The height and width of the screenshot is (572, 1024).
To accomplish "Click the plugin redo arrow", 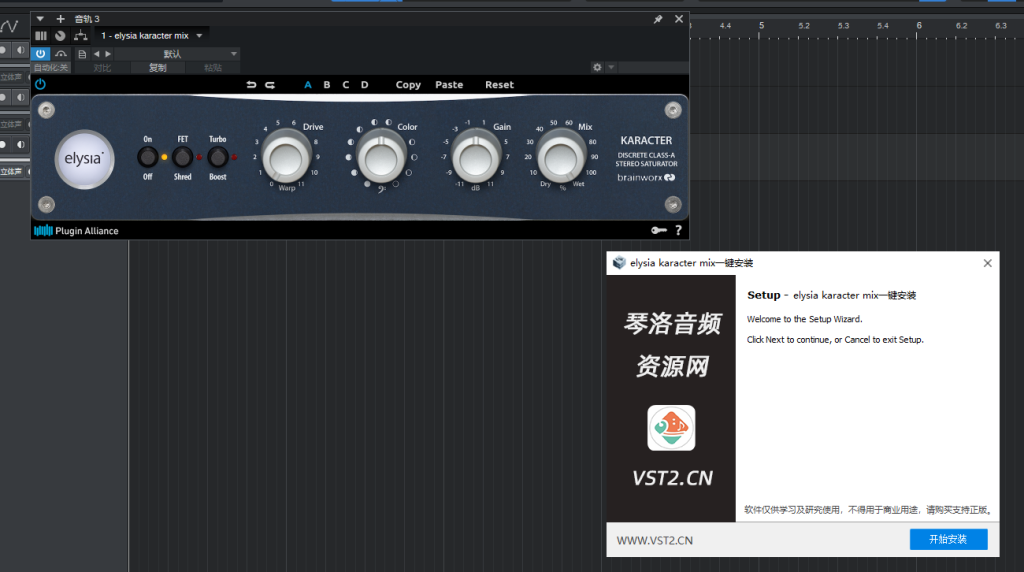I will [270, 85].
